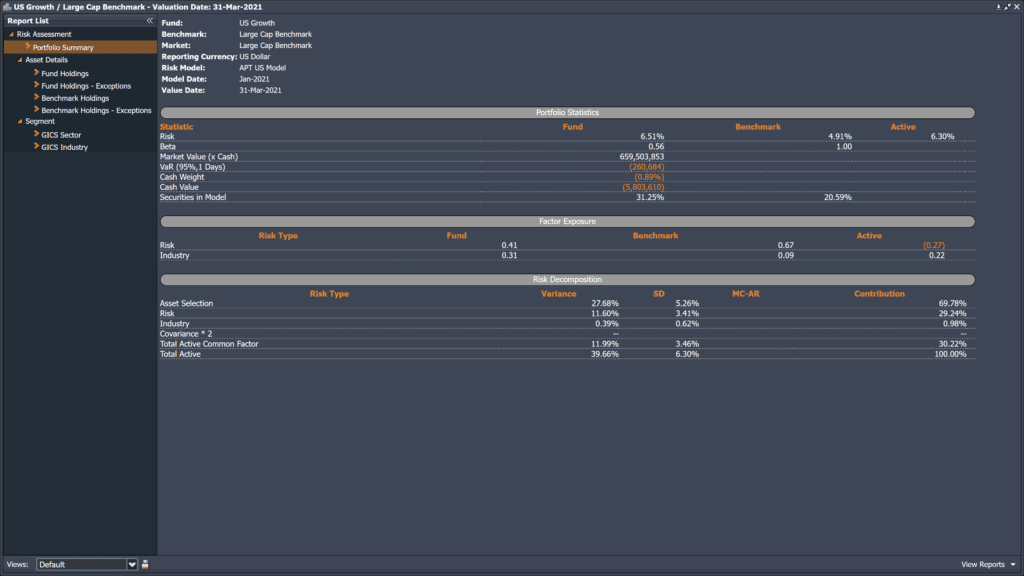
Task: Open Benchmark Holdings report
Action: coord(75,98)
